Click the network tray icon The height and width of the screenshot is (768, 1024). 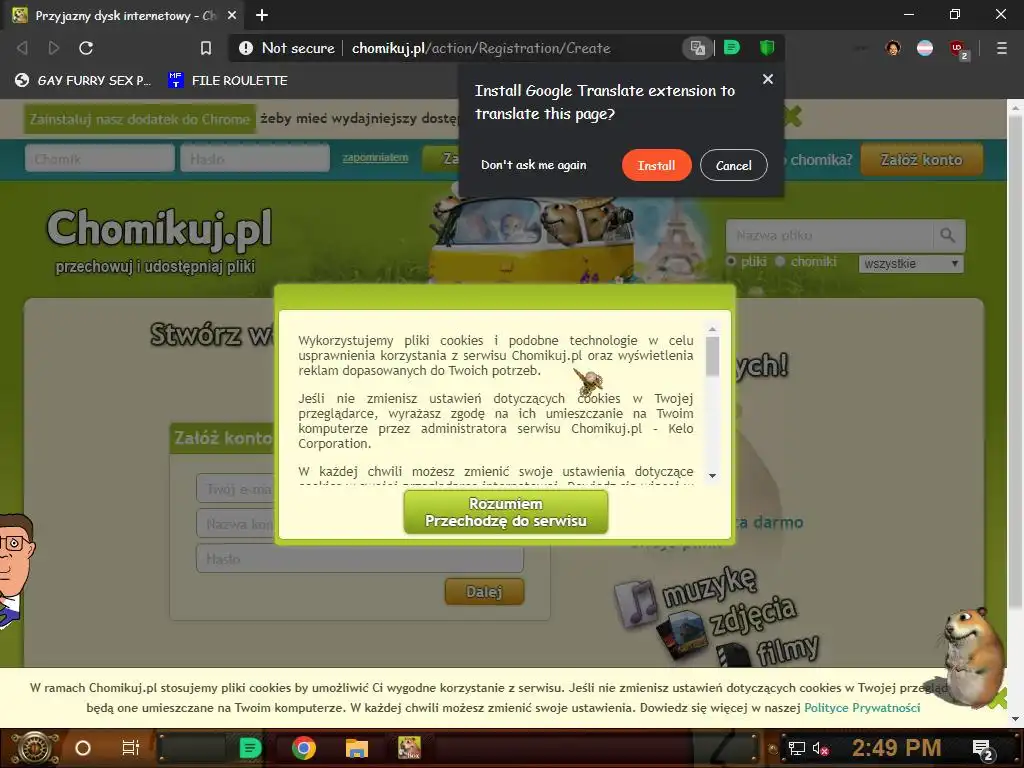pyautogui.click(x=797, y=748)
